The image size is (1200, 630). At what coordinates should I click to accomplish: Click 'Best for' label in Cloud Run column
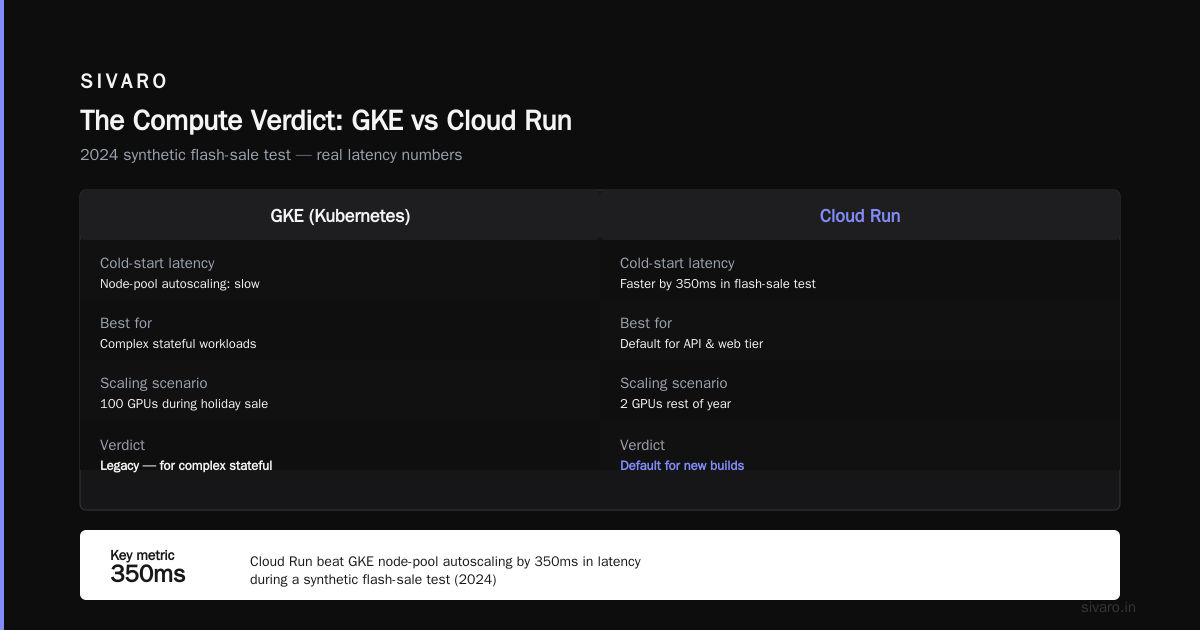646,323
